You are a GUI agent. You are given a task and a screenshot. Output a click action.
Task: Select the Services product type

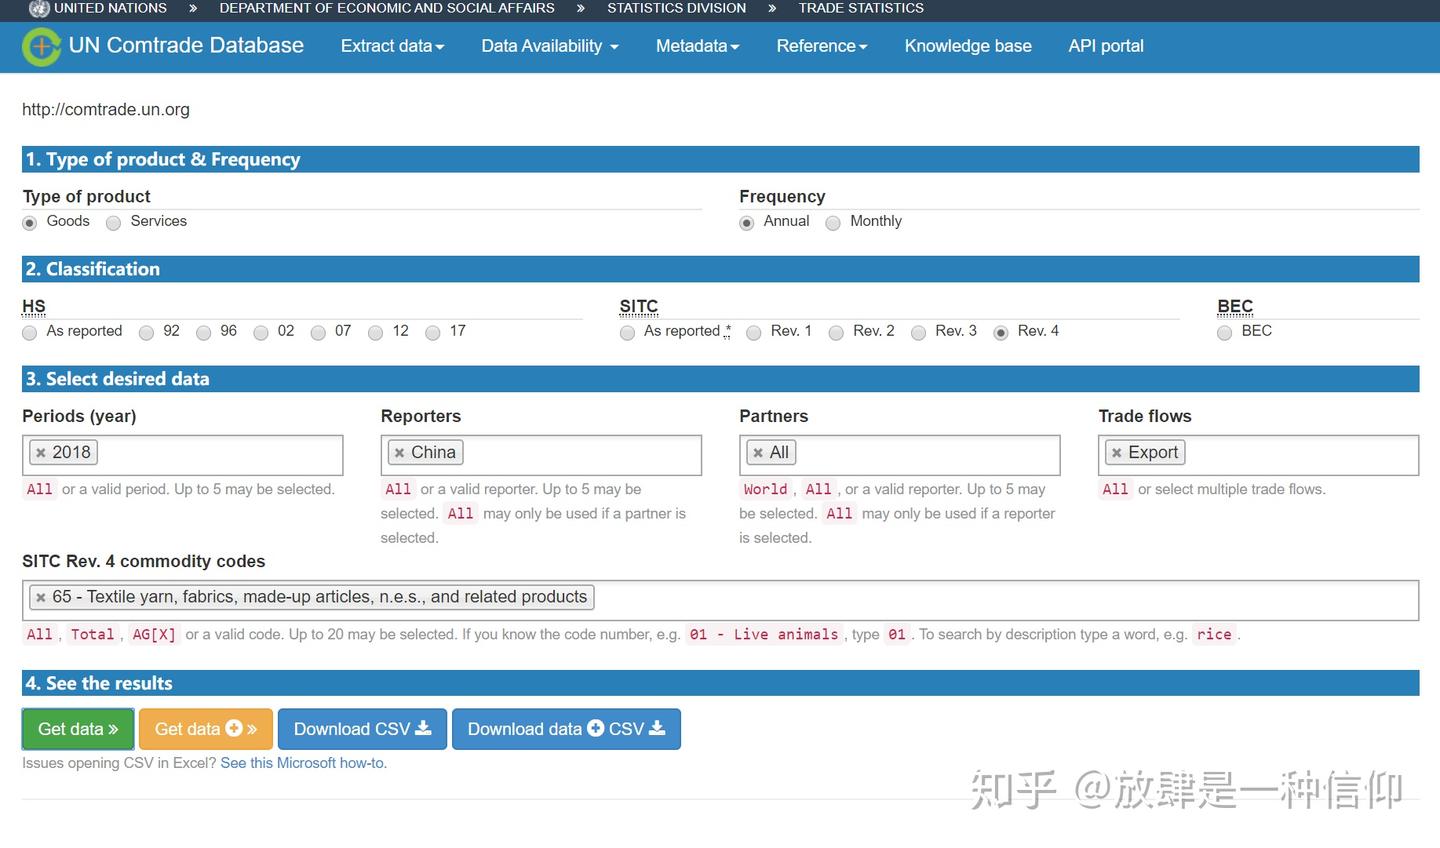113,222
